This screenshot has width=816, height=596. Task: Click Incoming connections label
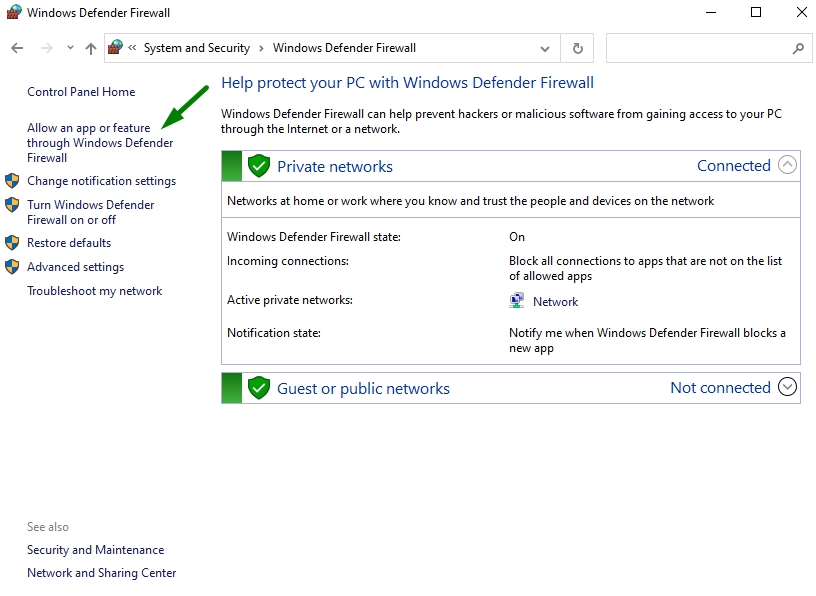click(x=288, y=261)
